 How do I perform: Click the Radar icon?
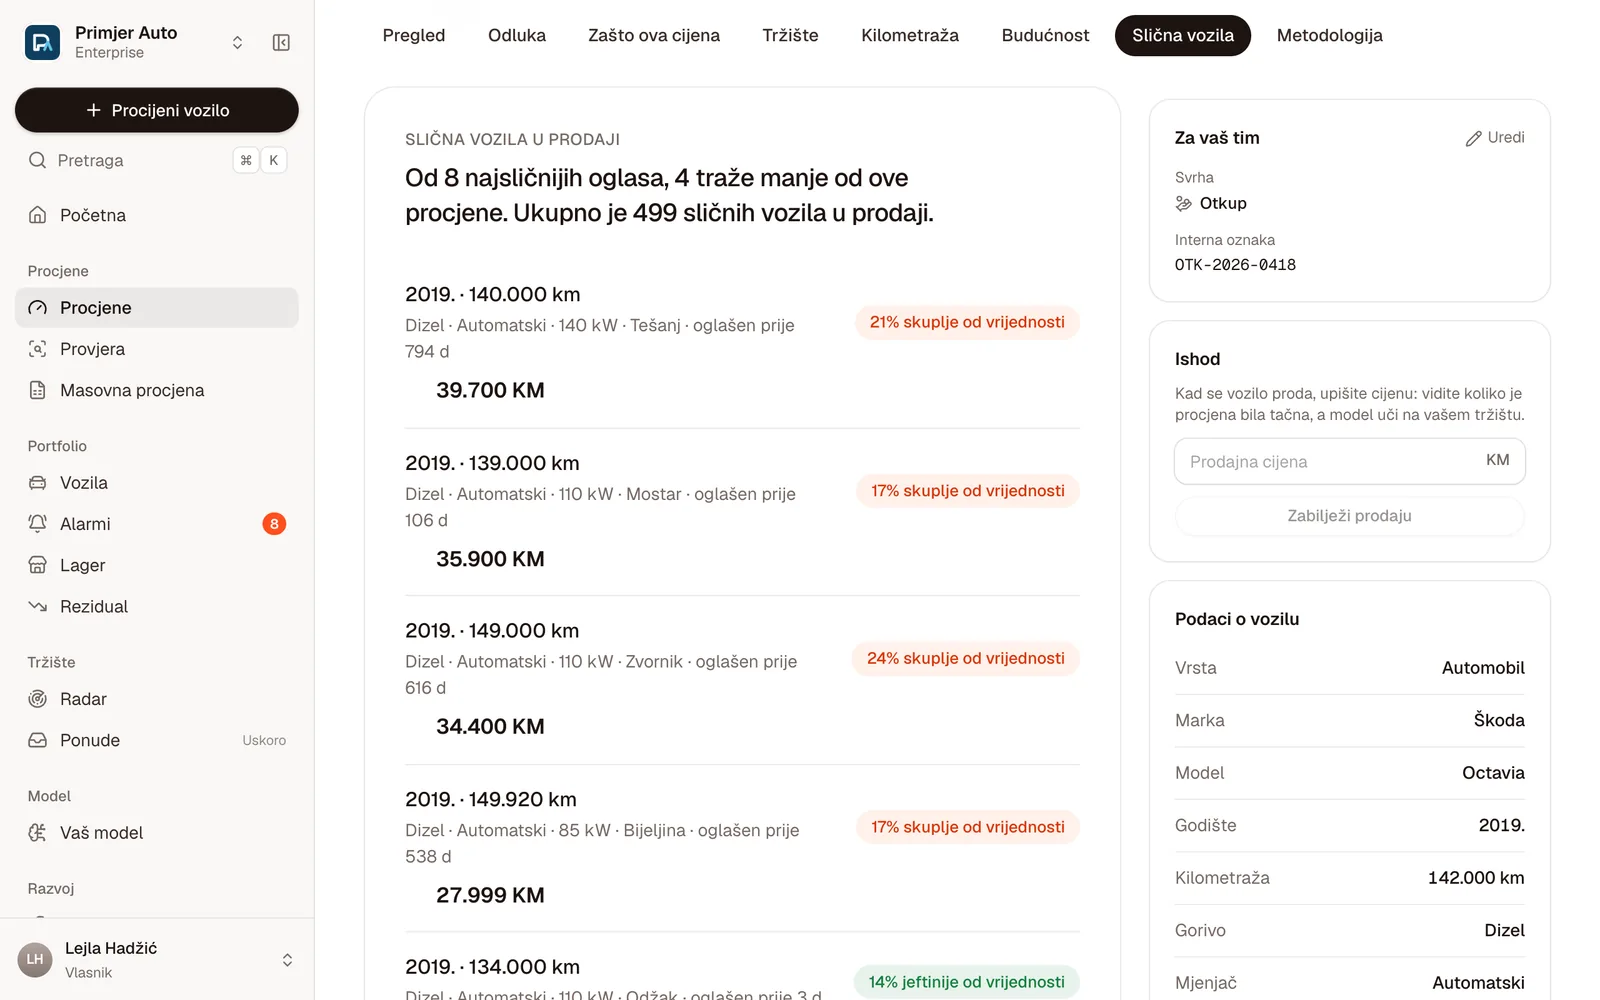point(37,699)
